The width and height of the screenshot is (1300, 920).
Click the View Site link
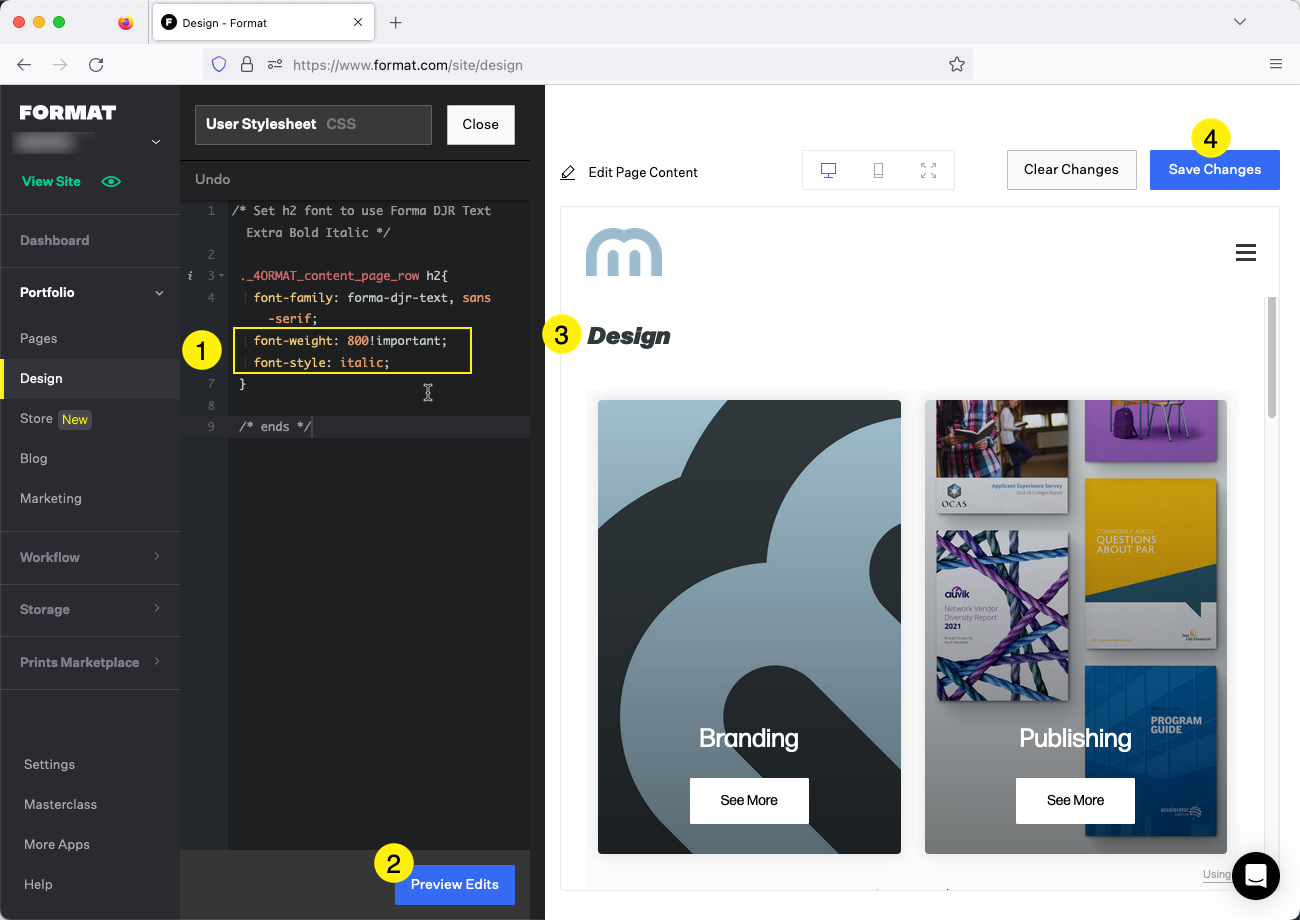[x=51, y=181]
